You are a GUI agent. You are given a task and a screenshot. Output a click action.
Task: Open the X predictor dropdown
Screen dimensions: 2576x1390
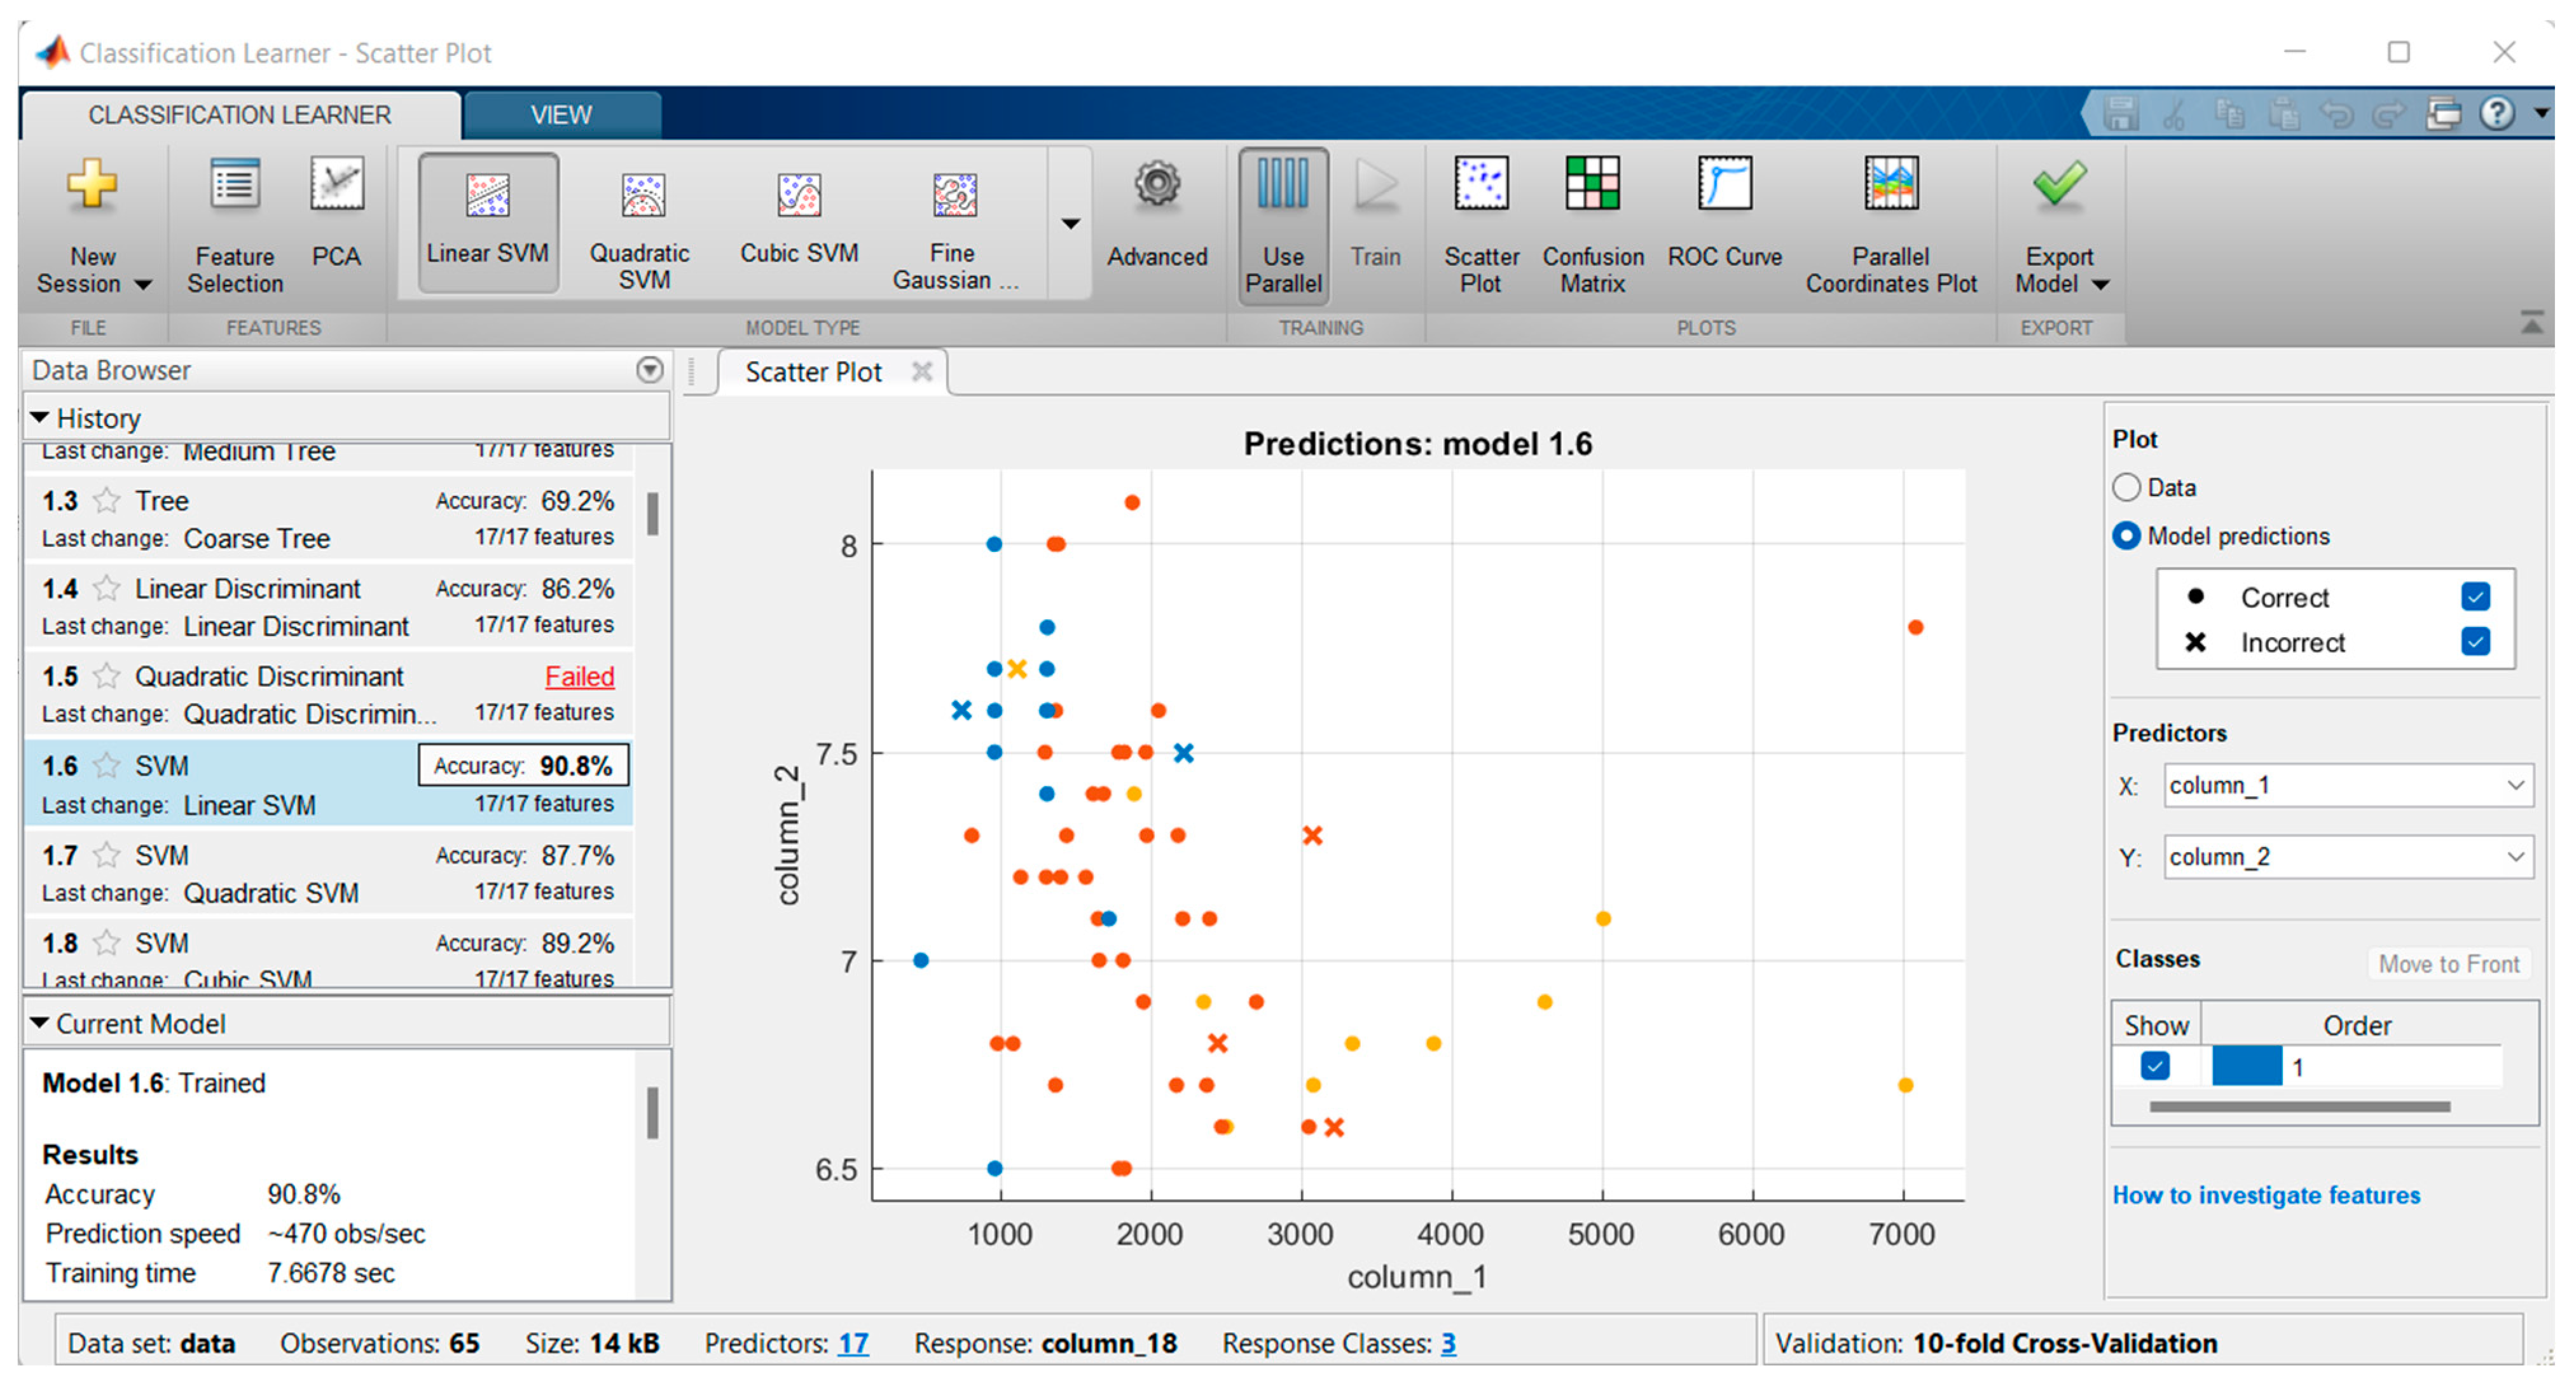tap(2346, 785)
